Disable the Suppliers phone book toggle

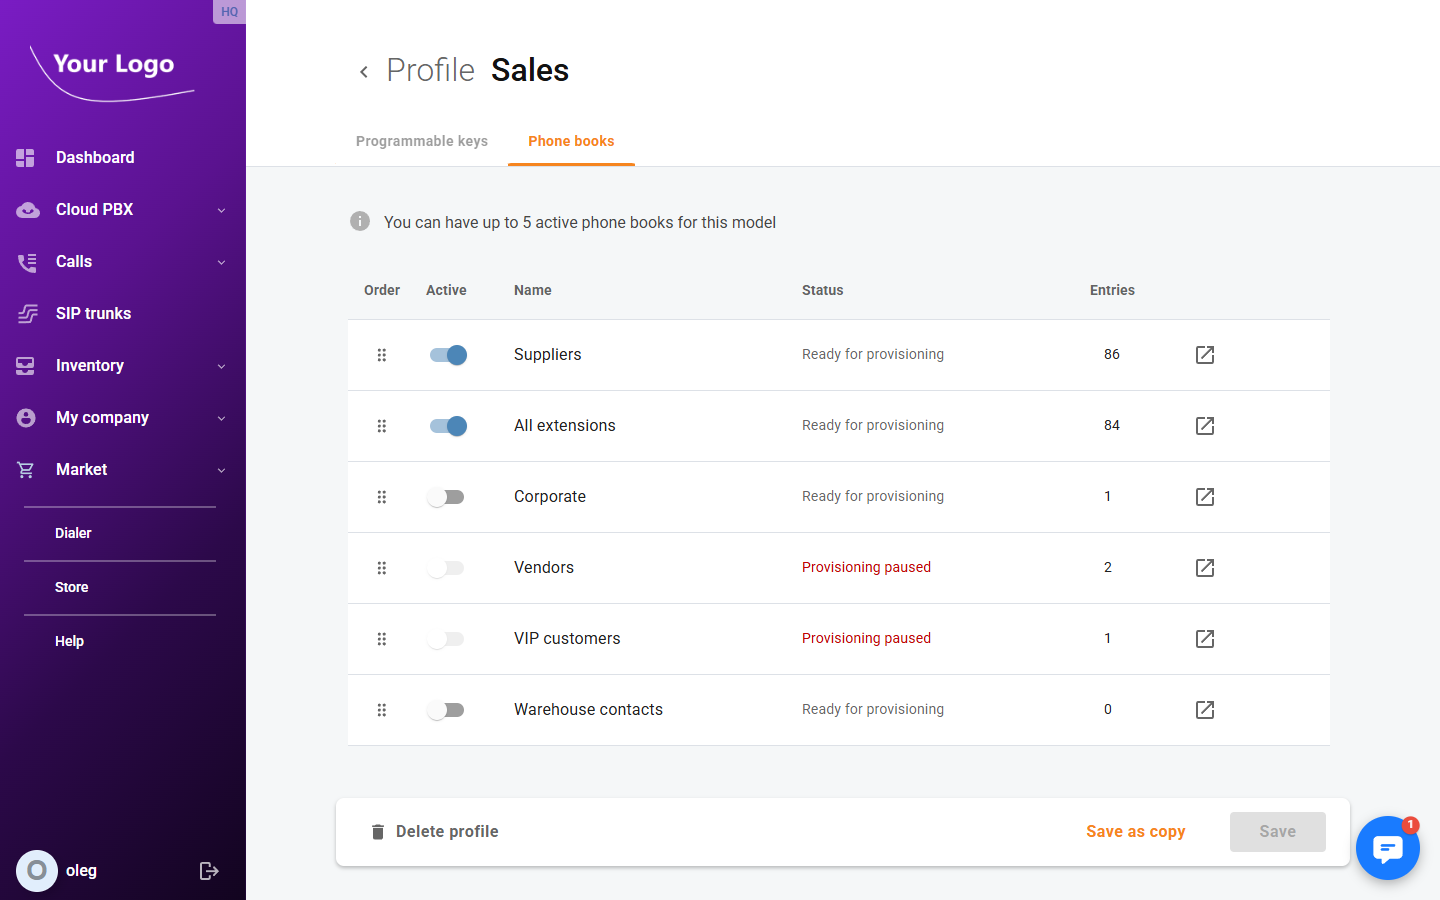[447, 355]
